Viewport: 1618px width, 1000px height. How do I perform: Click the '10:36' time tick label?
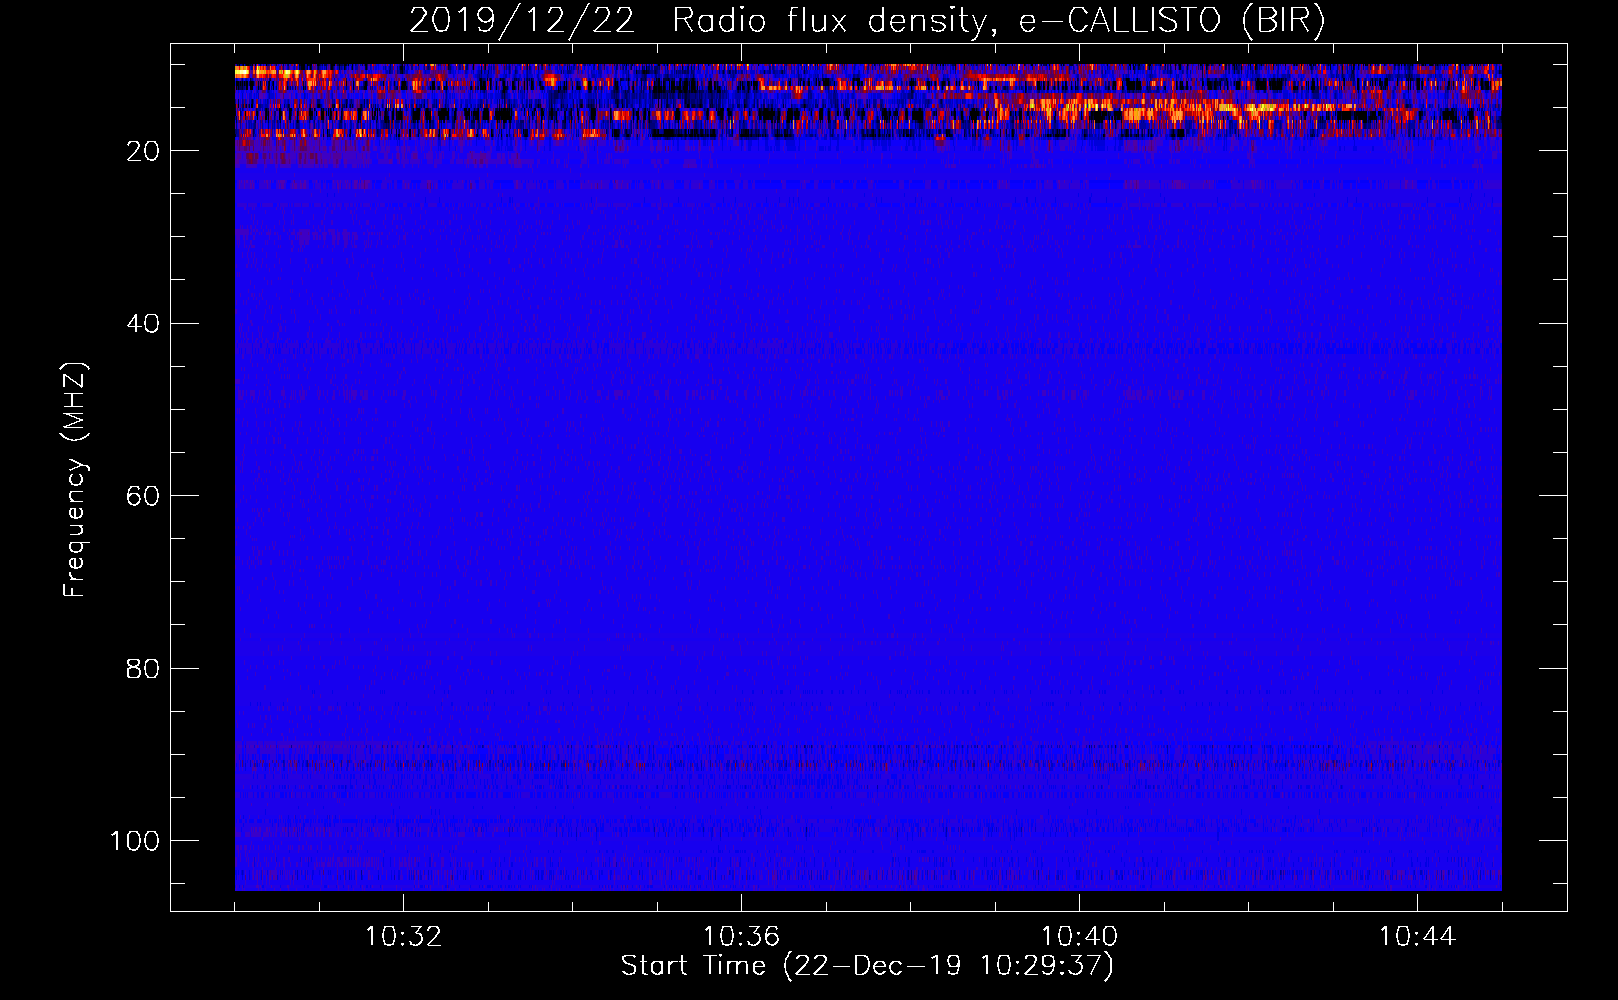click(x=741, y=937)
